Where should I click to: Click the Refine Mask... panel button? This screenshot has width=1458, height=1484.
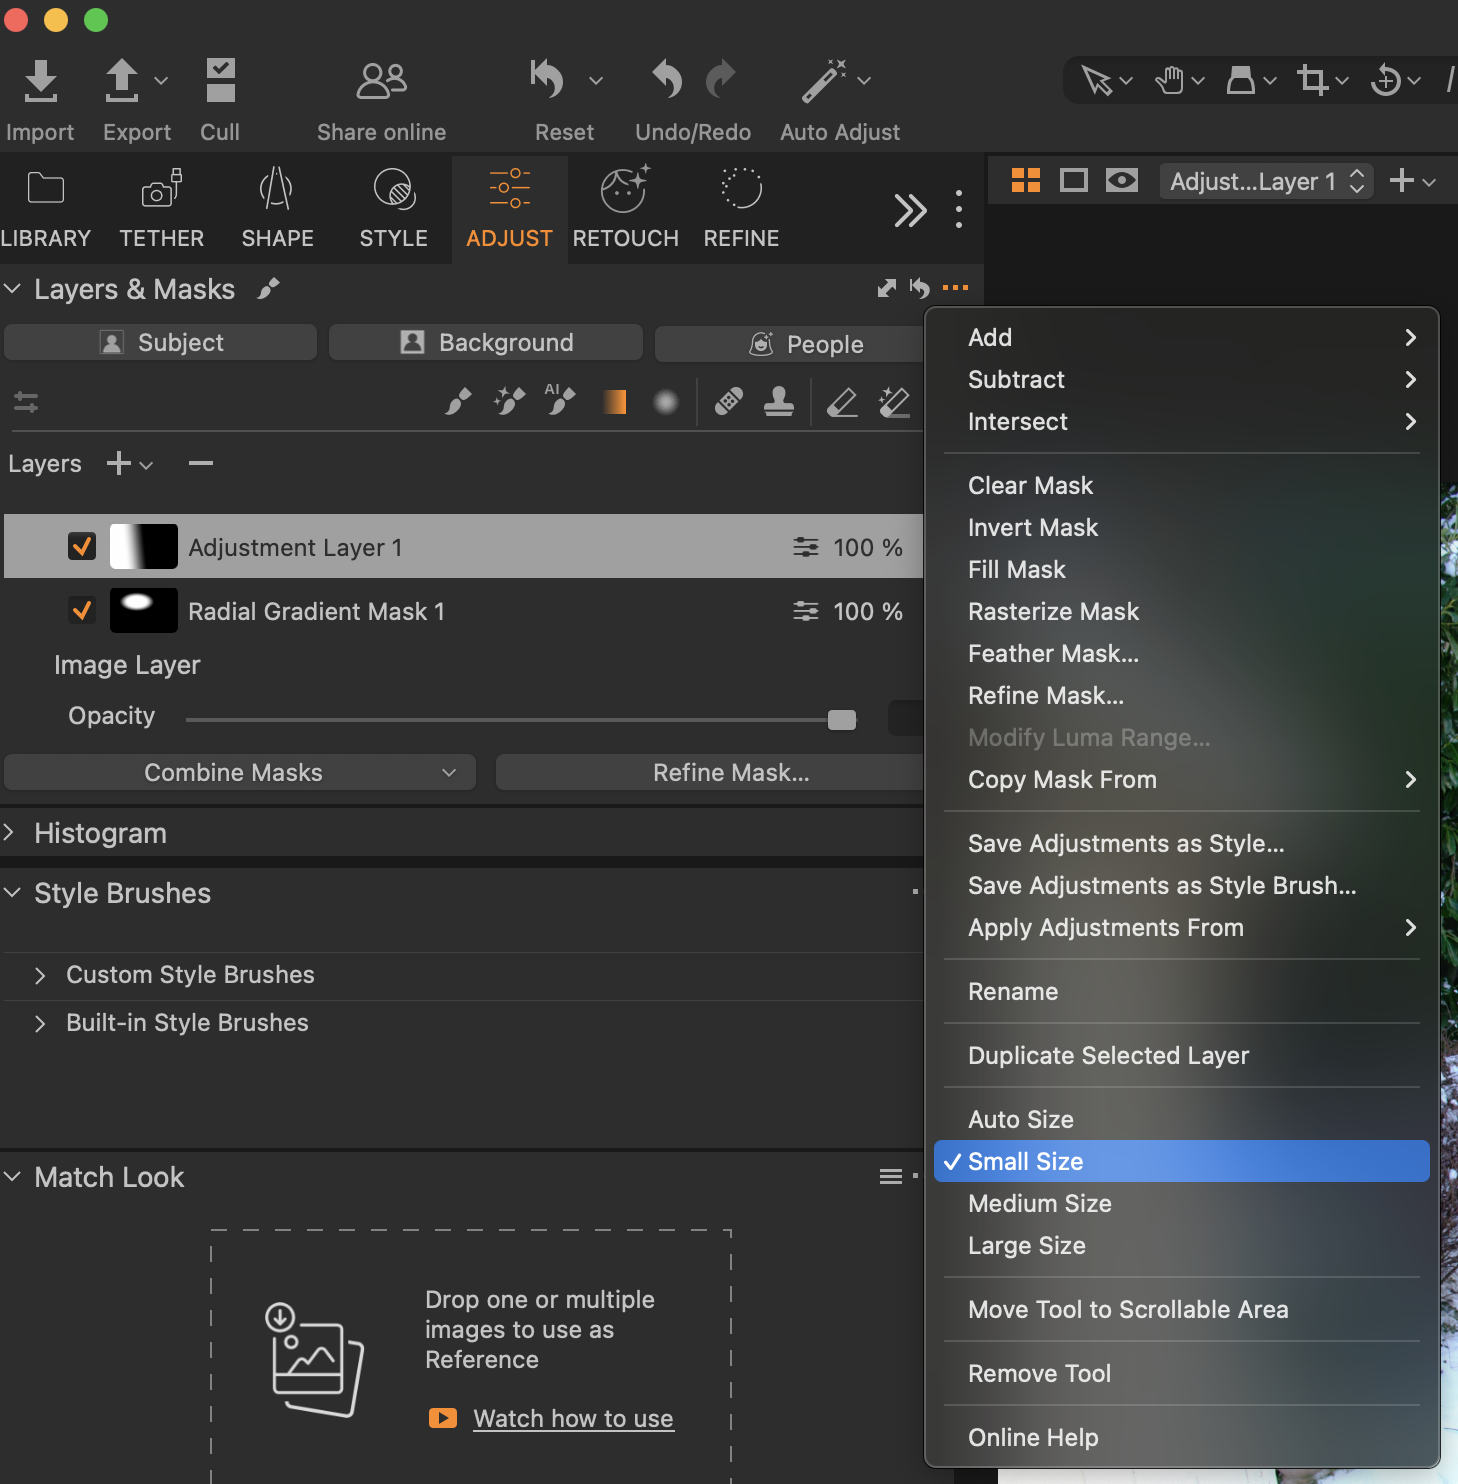[710, 772]
